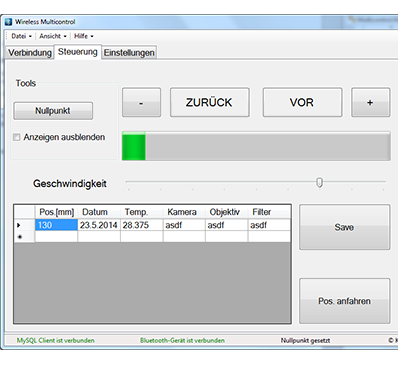Click the minus step button
This screenshot has height=365, width=398.
coord(141,102)
